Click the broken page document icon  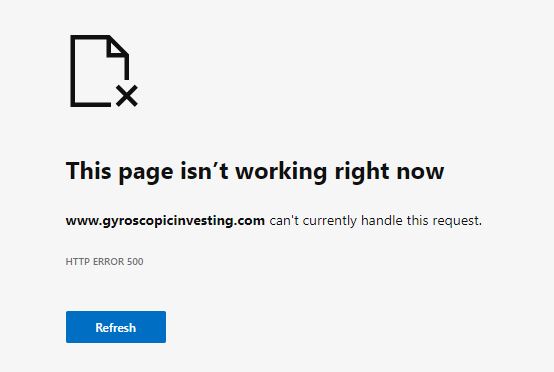click(104, 71)
